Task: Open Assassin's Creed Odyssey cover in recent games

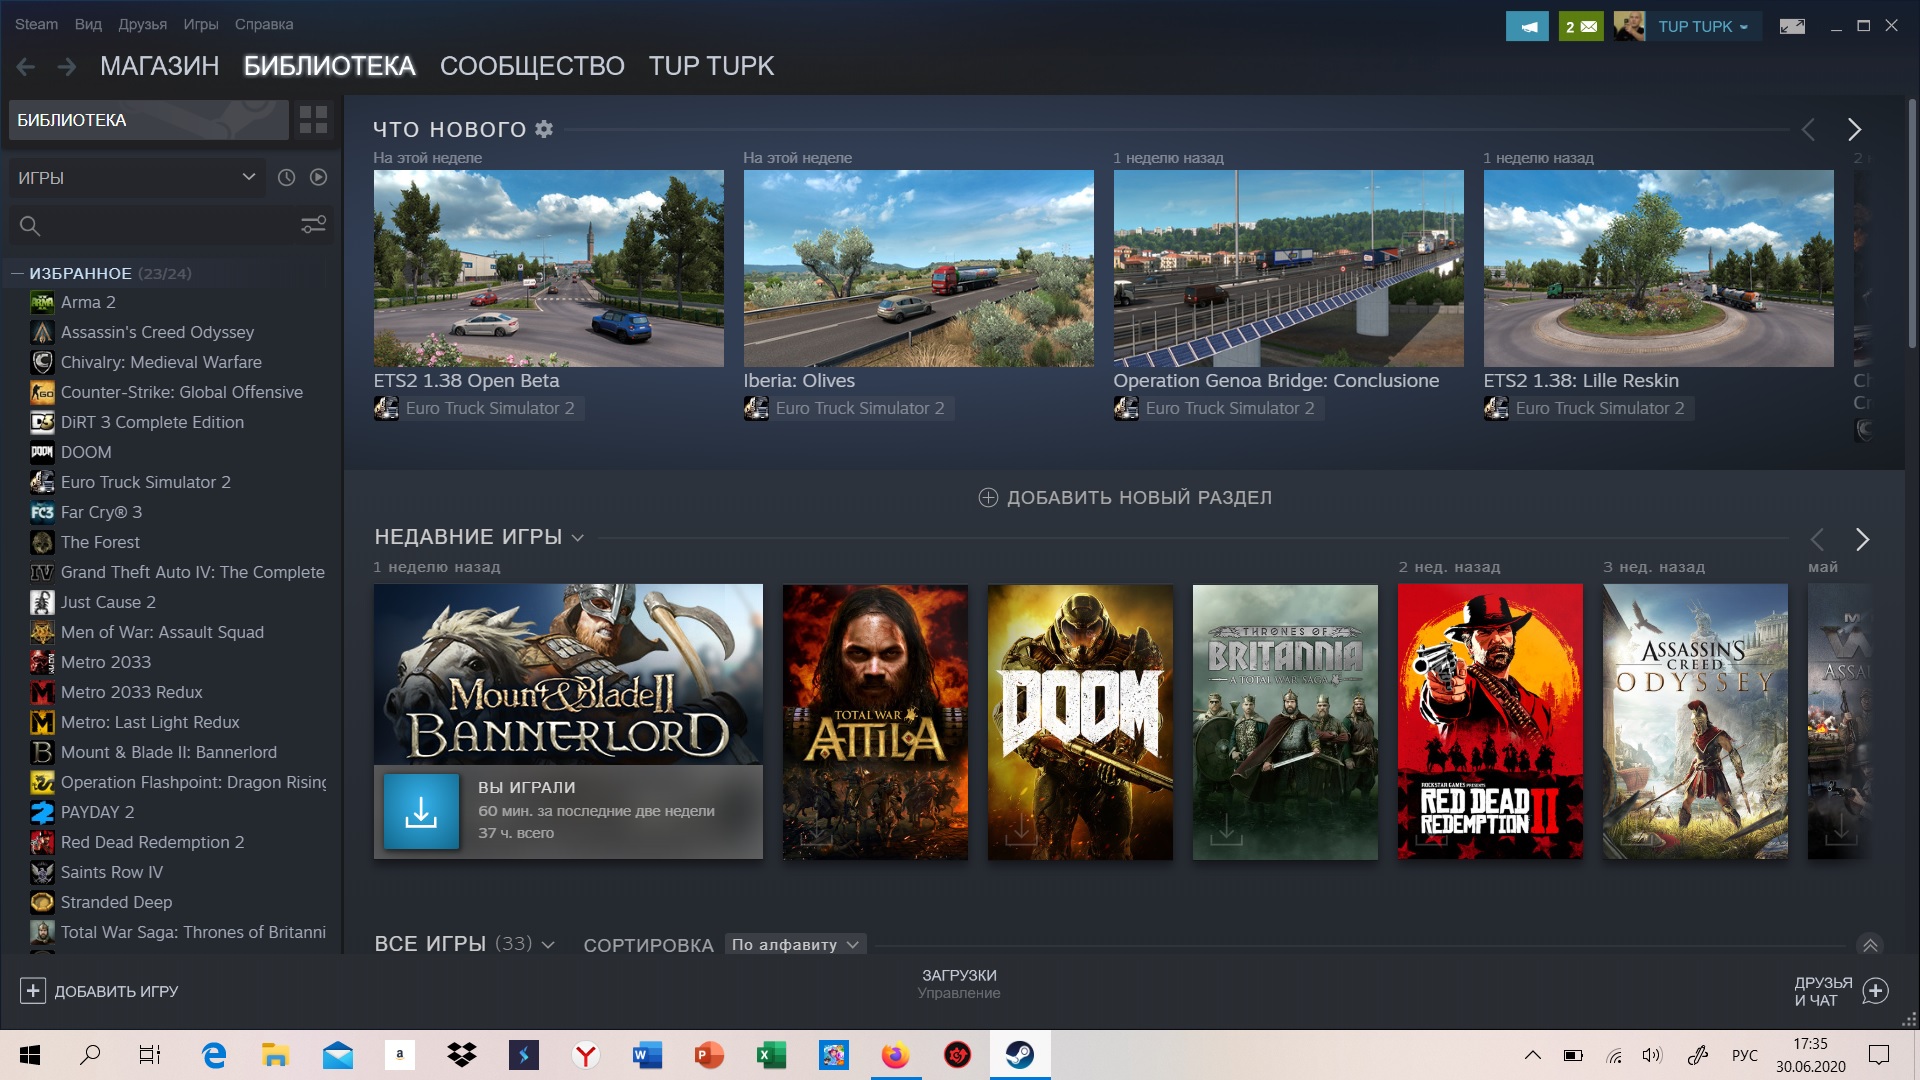Action: 1695,722
